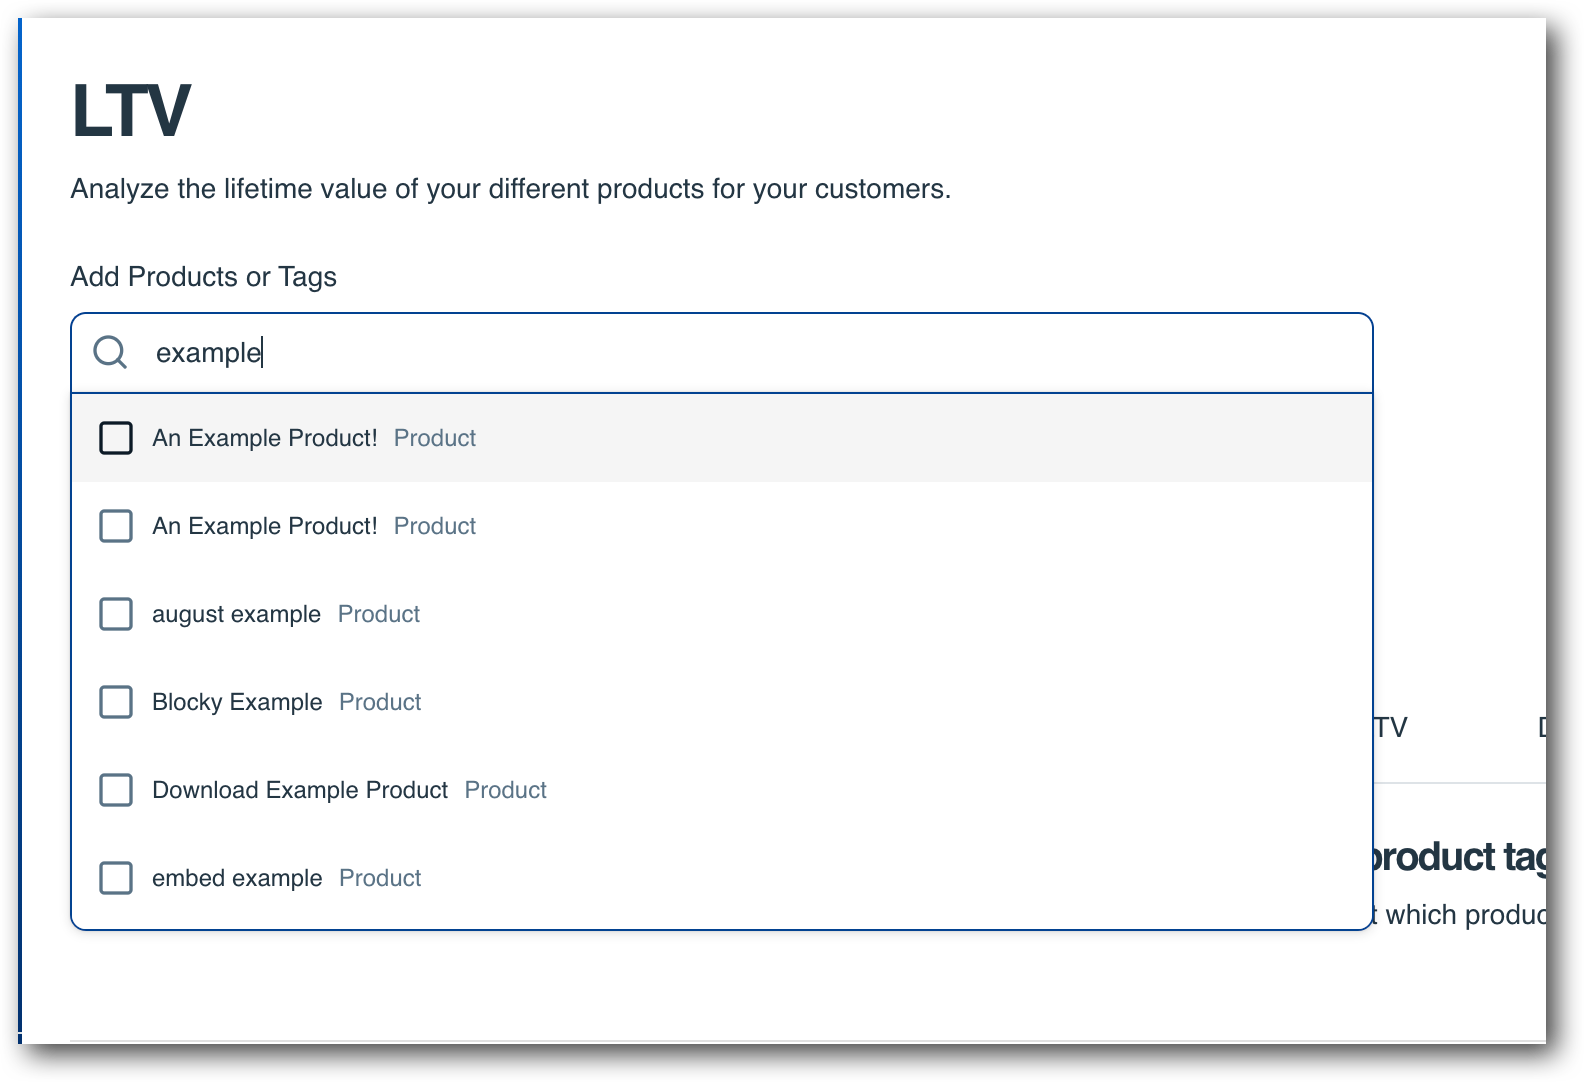Click the Product type tag beside embed example

tap(380, 878)
